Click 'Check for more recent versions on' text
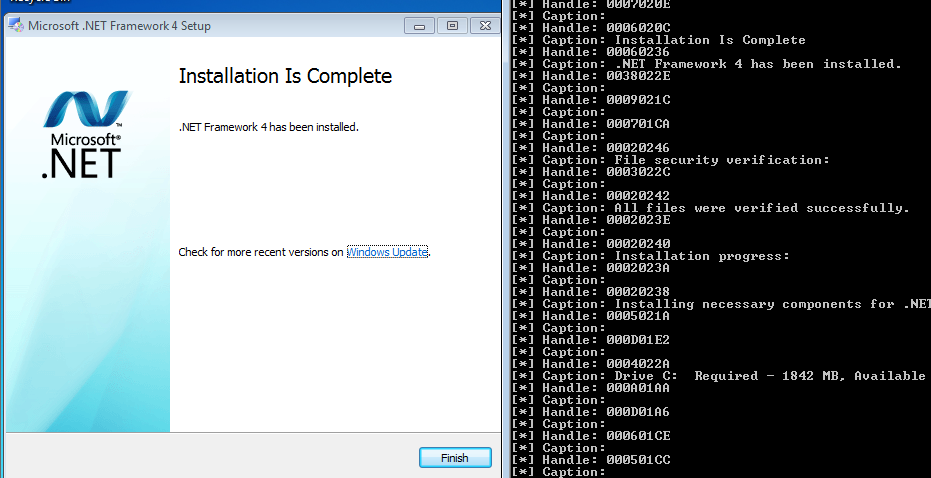Screen dimensions: 931x478 261,252
